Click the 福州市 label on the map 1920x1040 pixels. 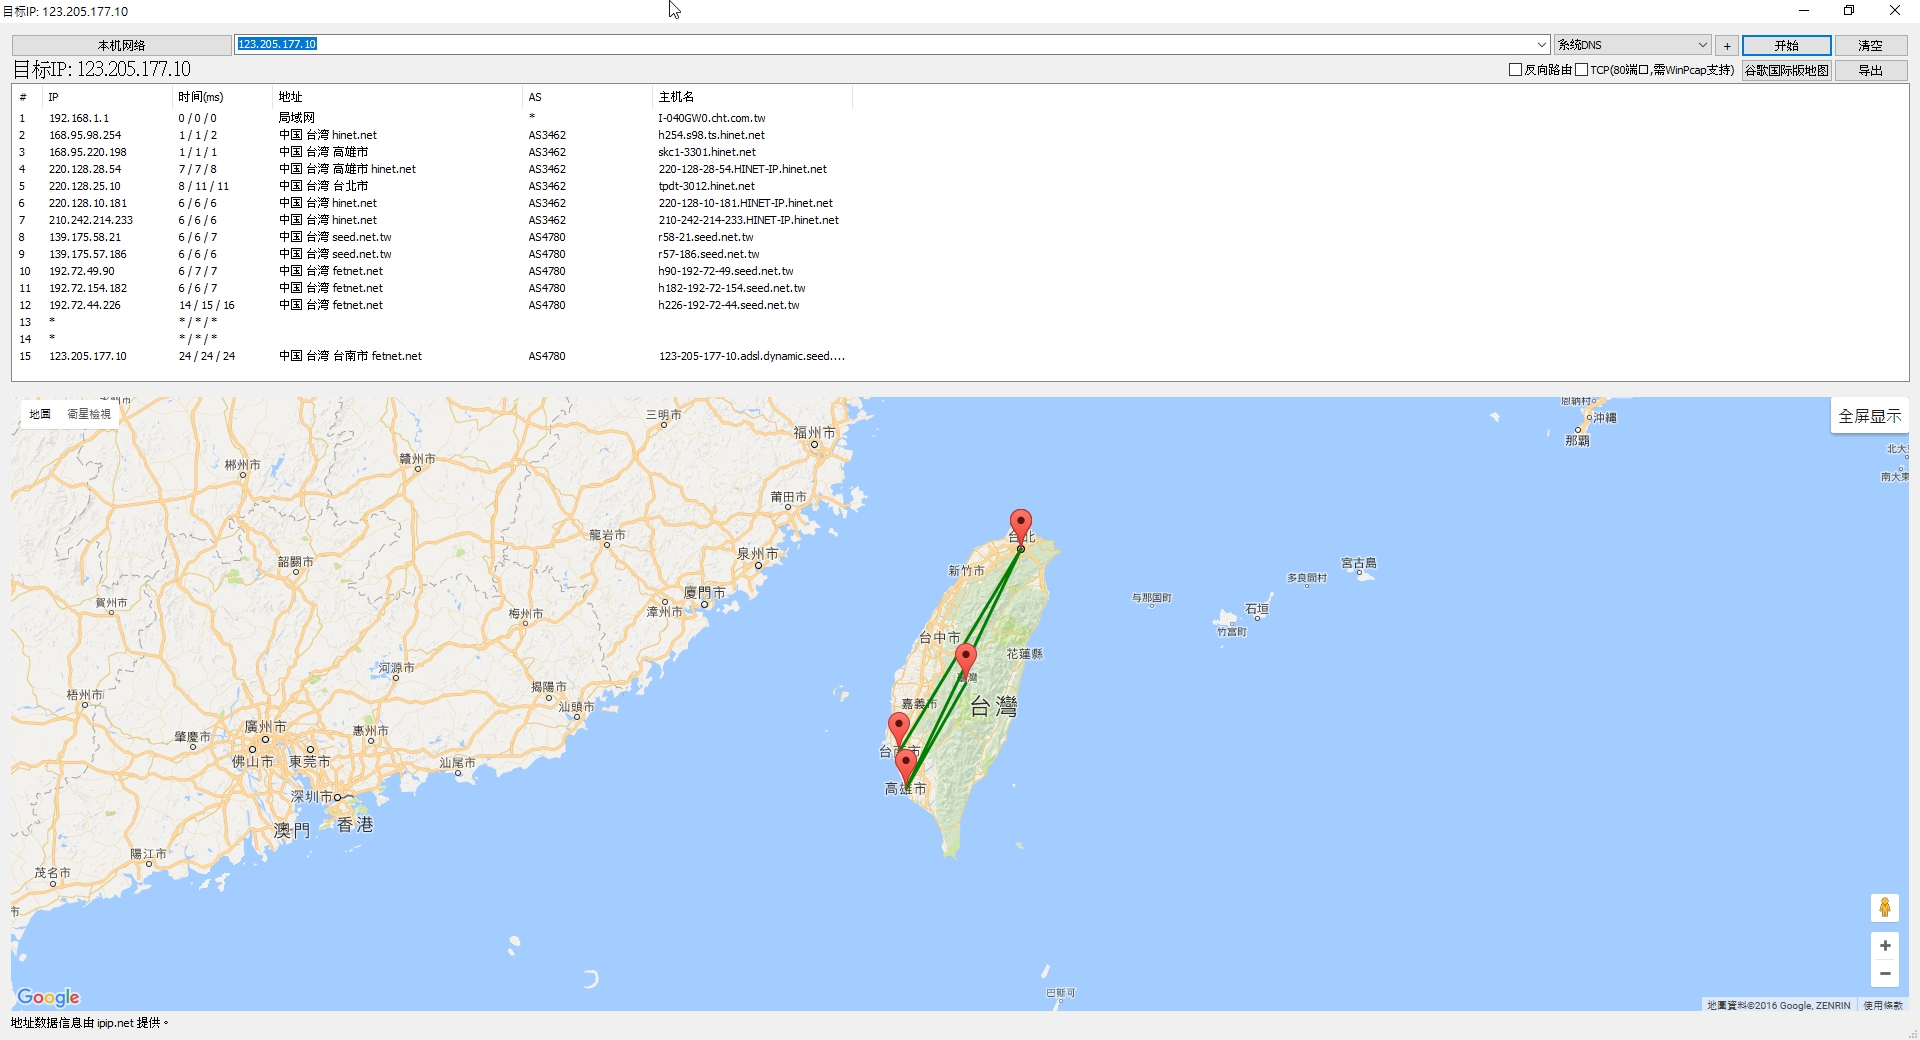click(814, 433)
